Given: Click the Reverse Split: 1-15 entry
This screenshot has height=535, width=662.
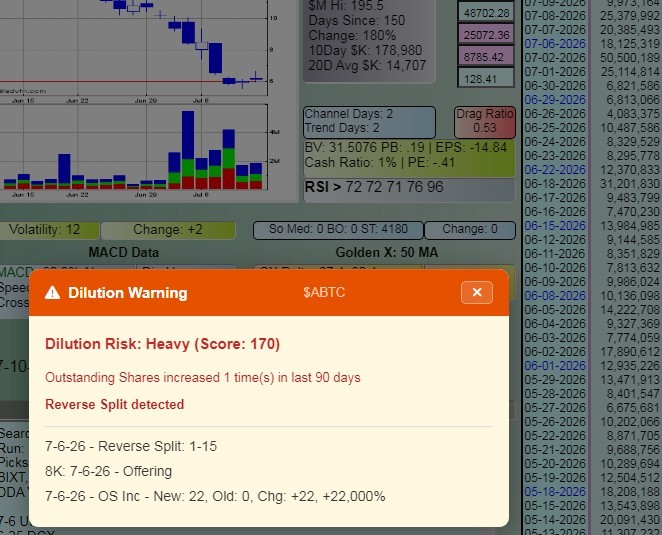Looking at the screenshot, I should coord(131,446).
